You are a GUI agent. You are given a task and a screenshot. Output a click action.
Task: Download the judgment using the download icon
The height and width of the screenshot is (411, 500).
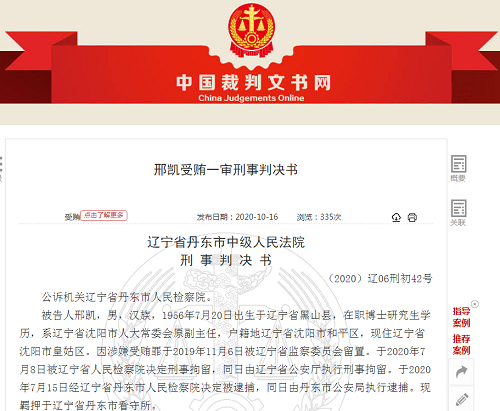(396, 217)
